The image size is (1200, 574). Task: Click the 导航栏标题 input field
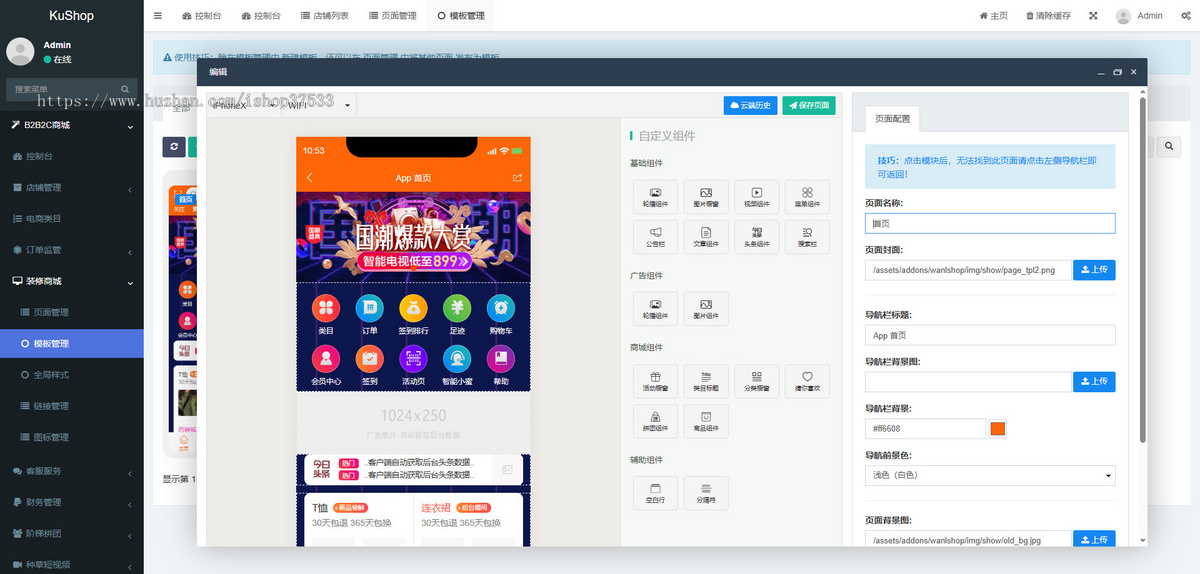point(990,335)
